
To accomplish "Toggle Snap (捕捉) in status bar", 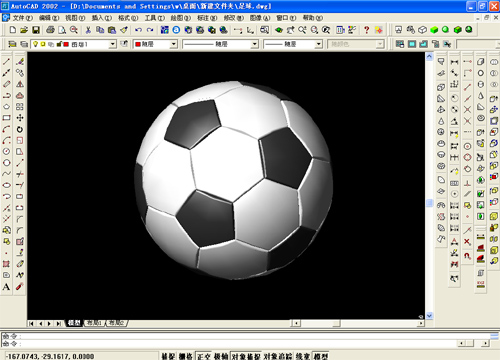I will coord(168,356).
